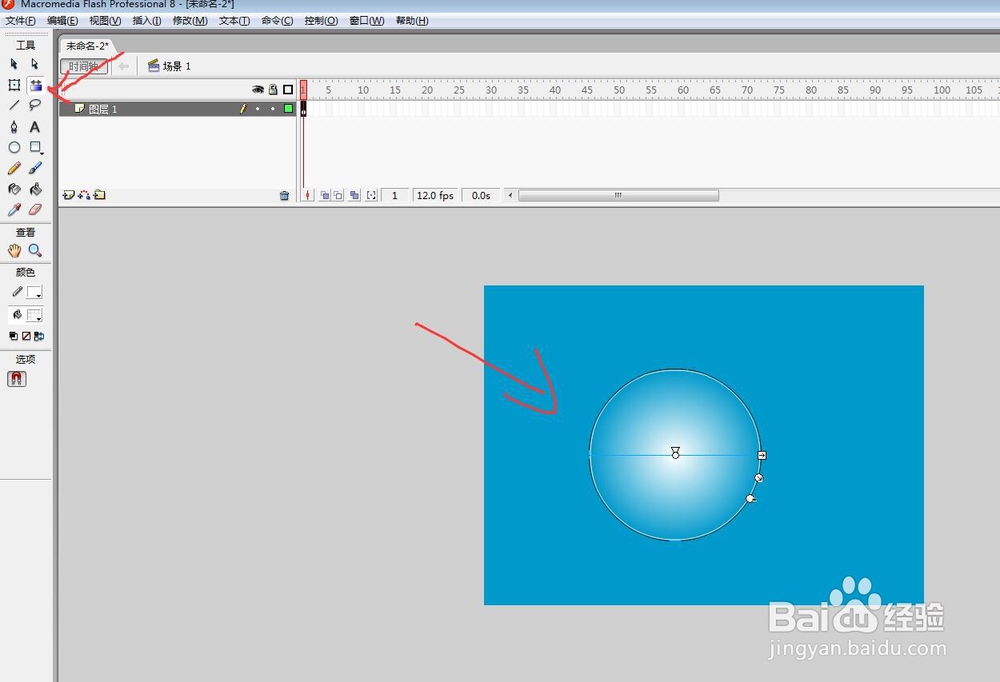The image size is (1000, 682).
Task: Open the 修改(M) menu
Action: [190, 20]
